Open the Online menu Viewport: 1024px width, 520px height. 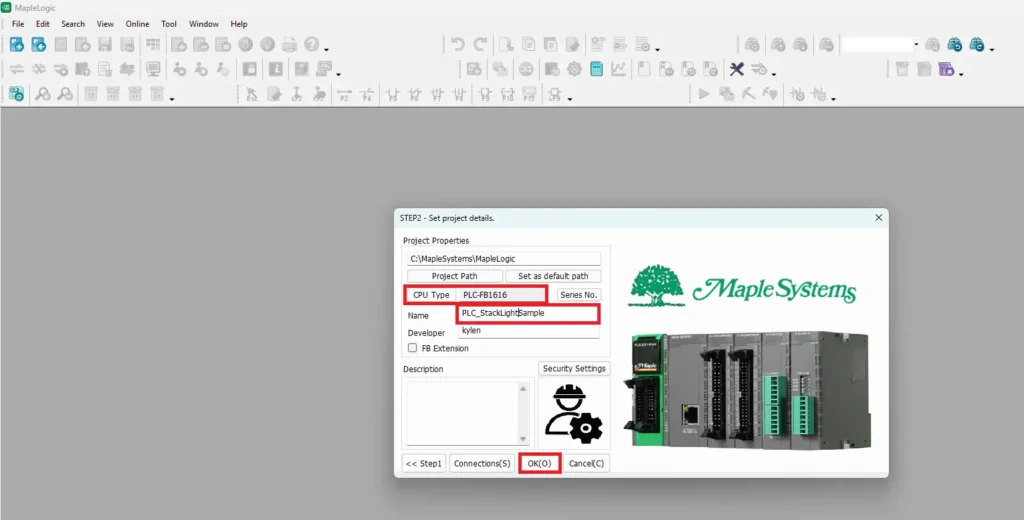coord(137,24)
